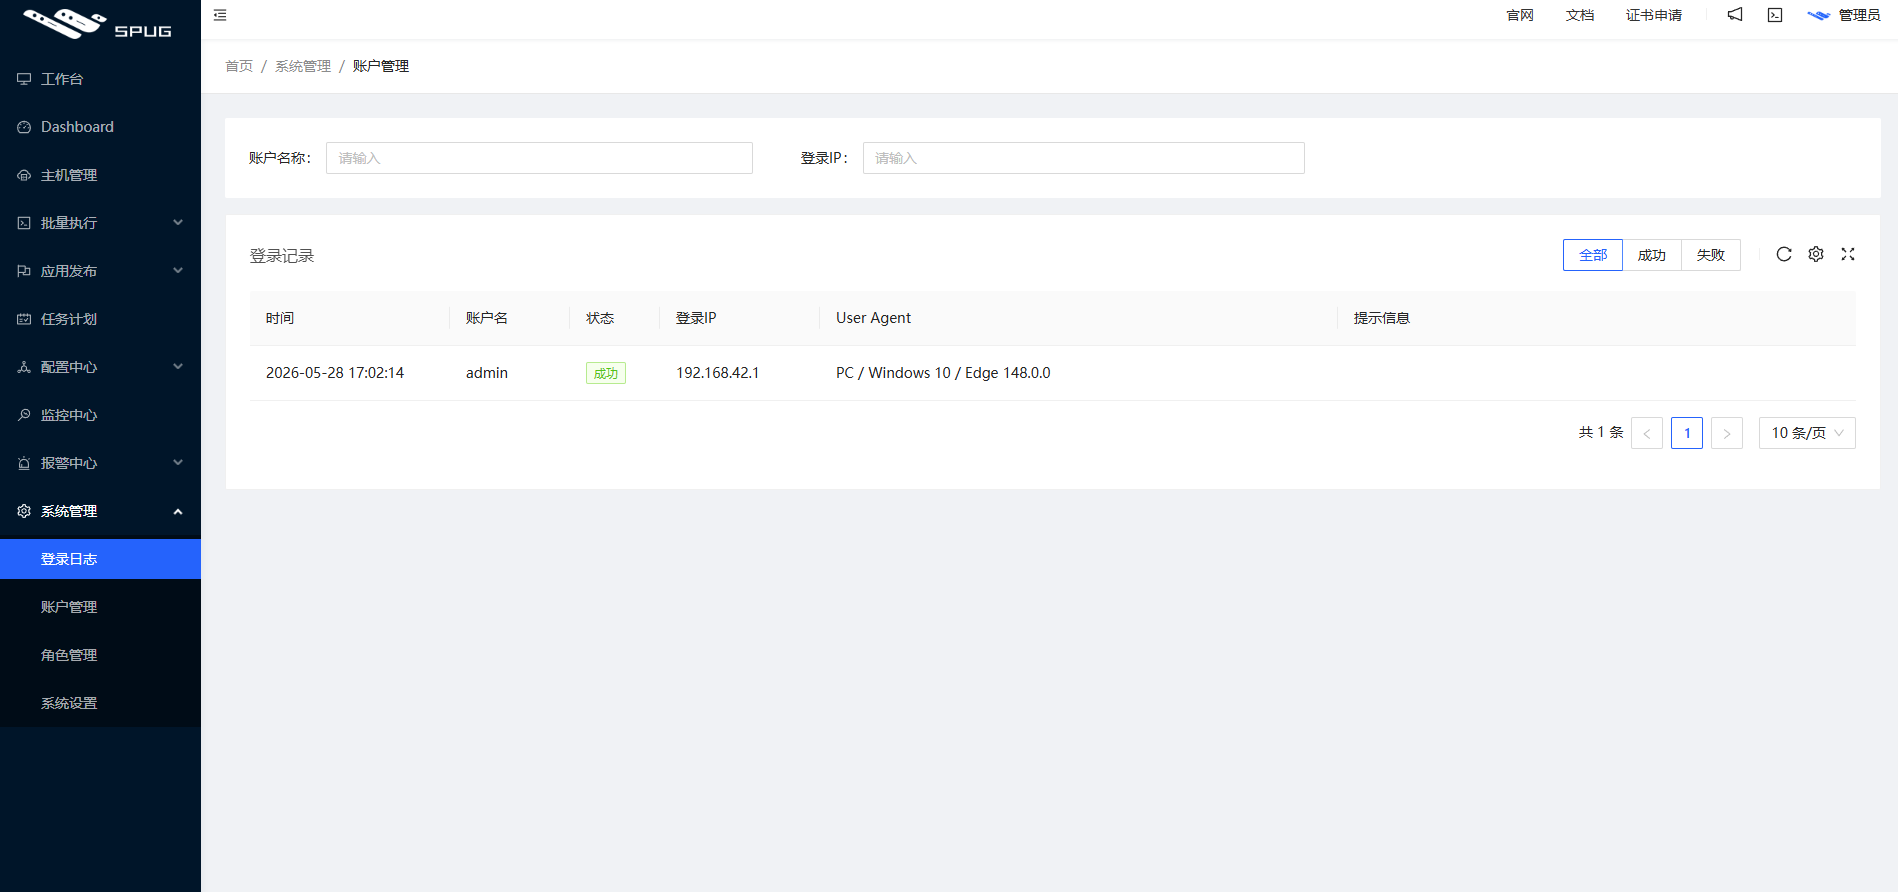Expand the 配置中心 submenu arrow

point(178,367)
